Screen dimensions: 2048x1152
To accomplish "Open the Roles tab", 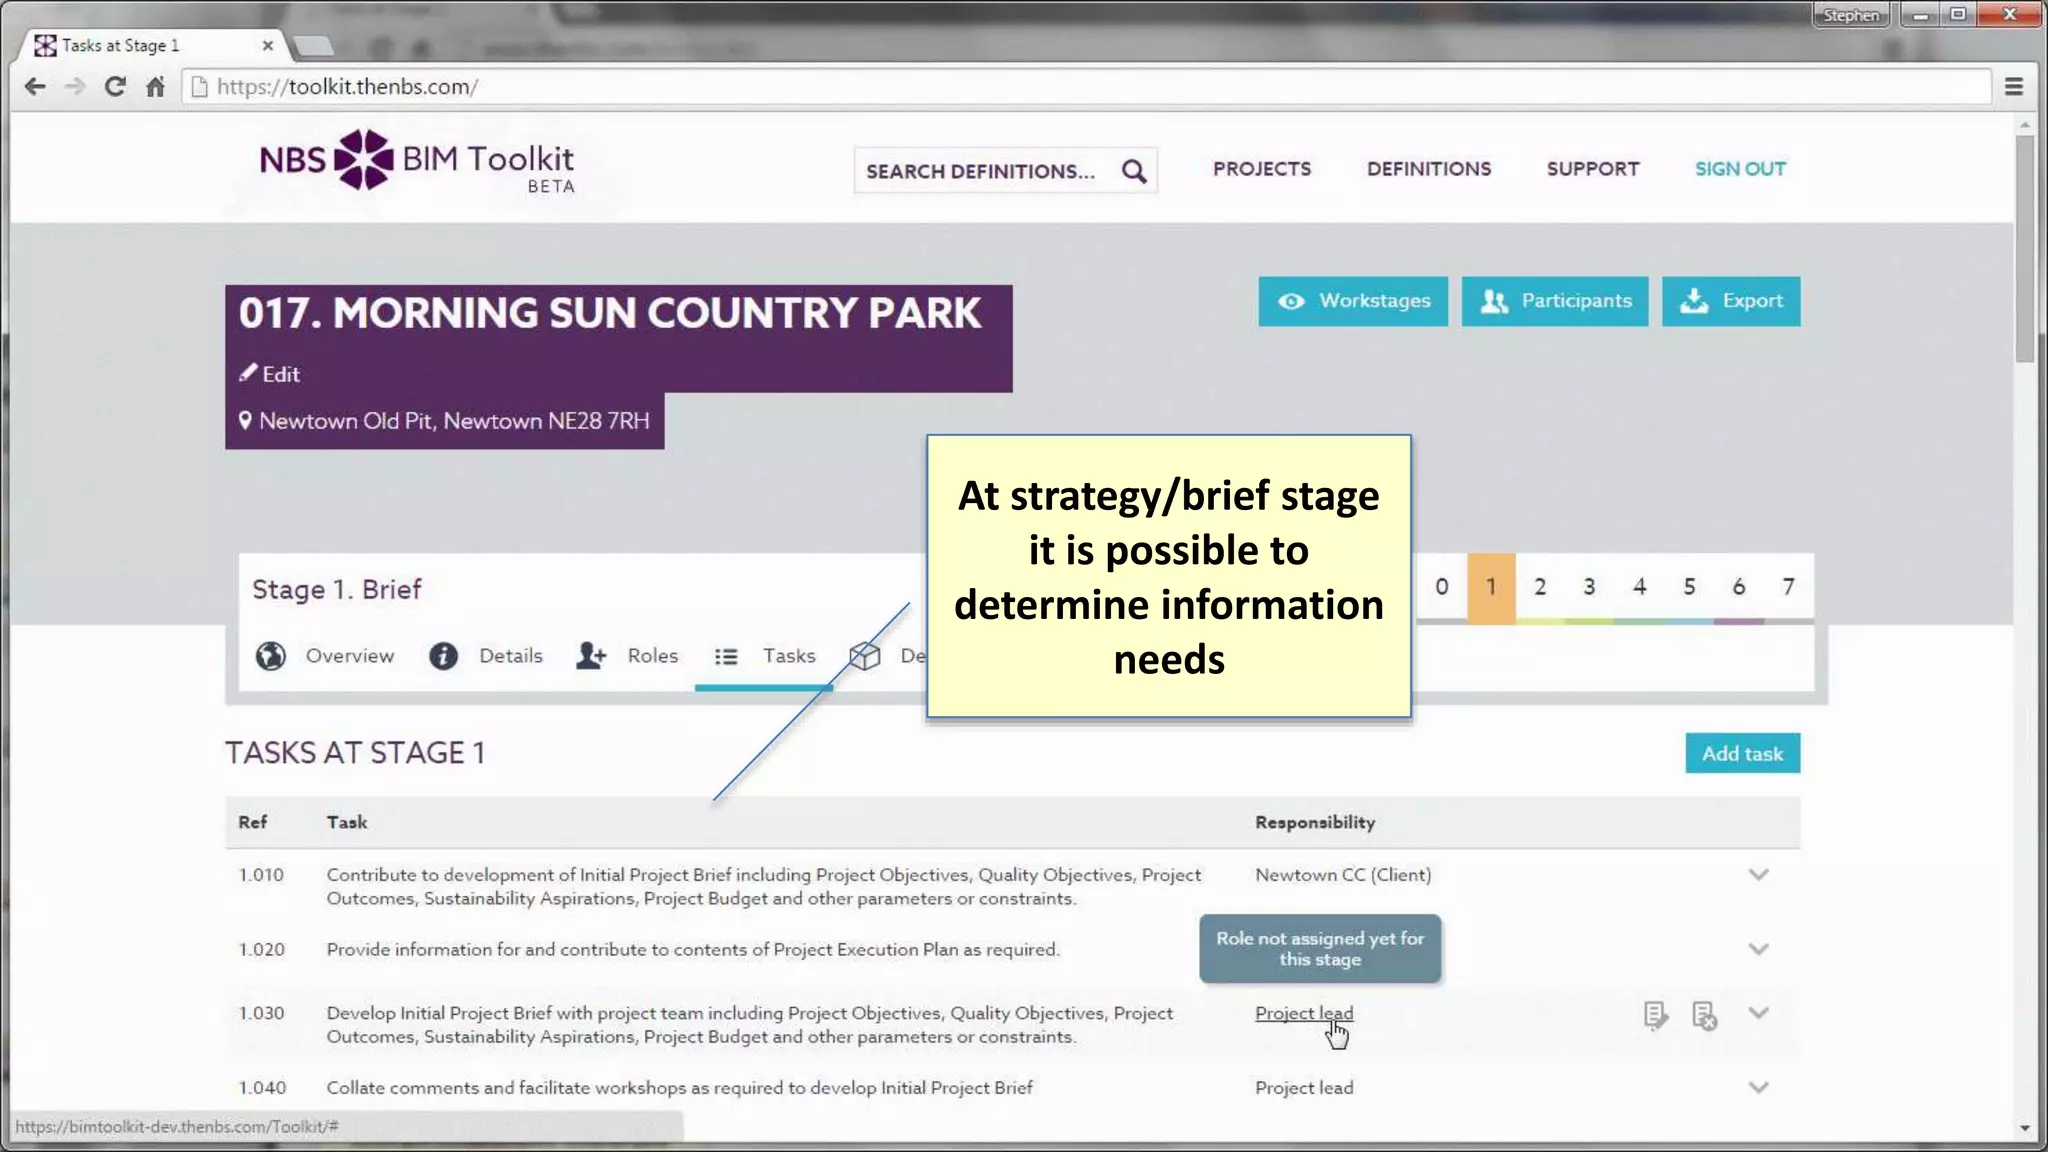I will pyautogui.click(x=627, y=656).
